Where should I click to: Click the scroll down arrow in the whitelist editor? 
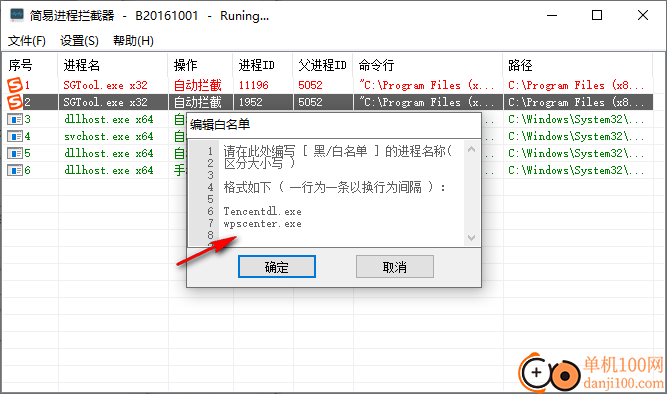[471, 237]
